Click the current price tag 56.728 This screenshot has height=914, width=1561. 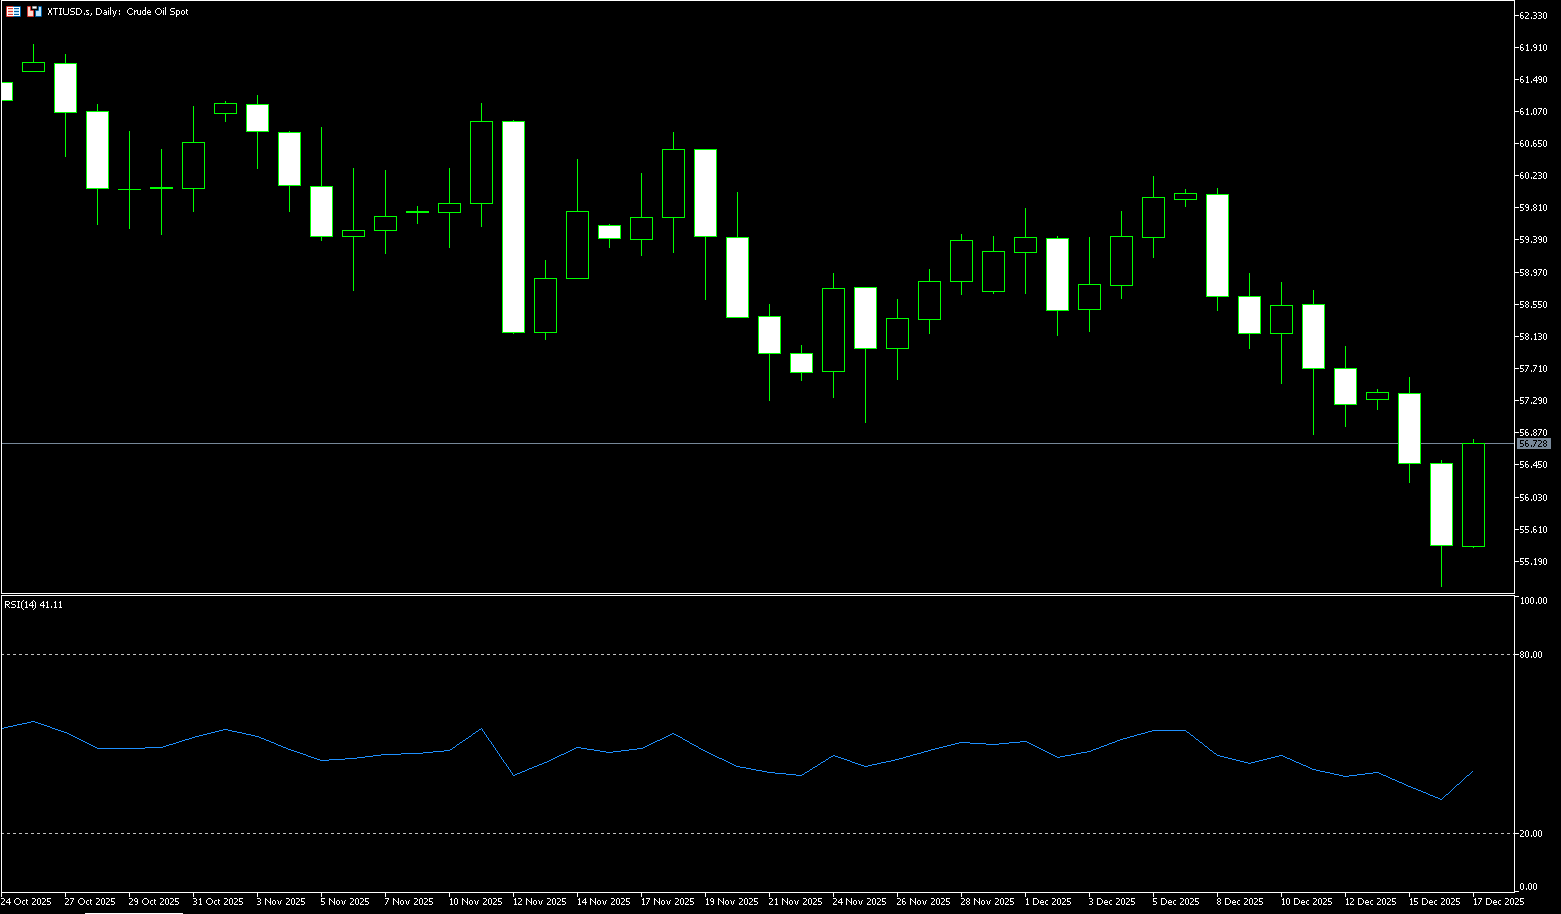[x=1533, y=443]
